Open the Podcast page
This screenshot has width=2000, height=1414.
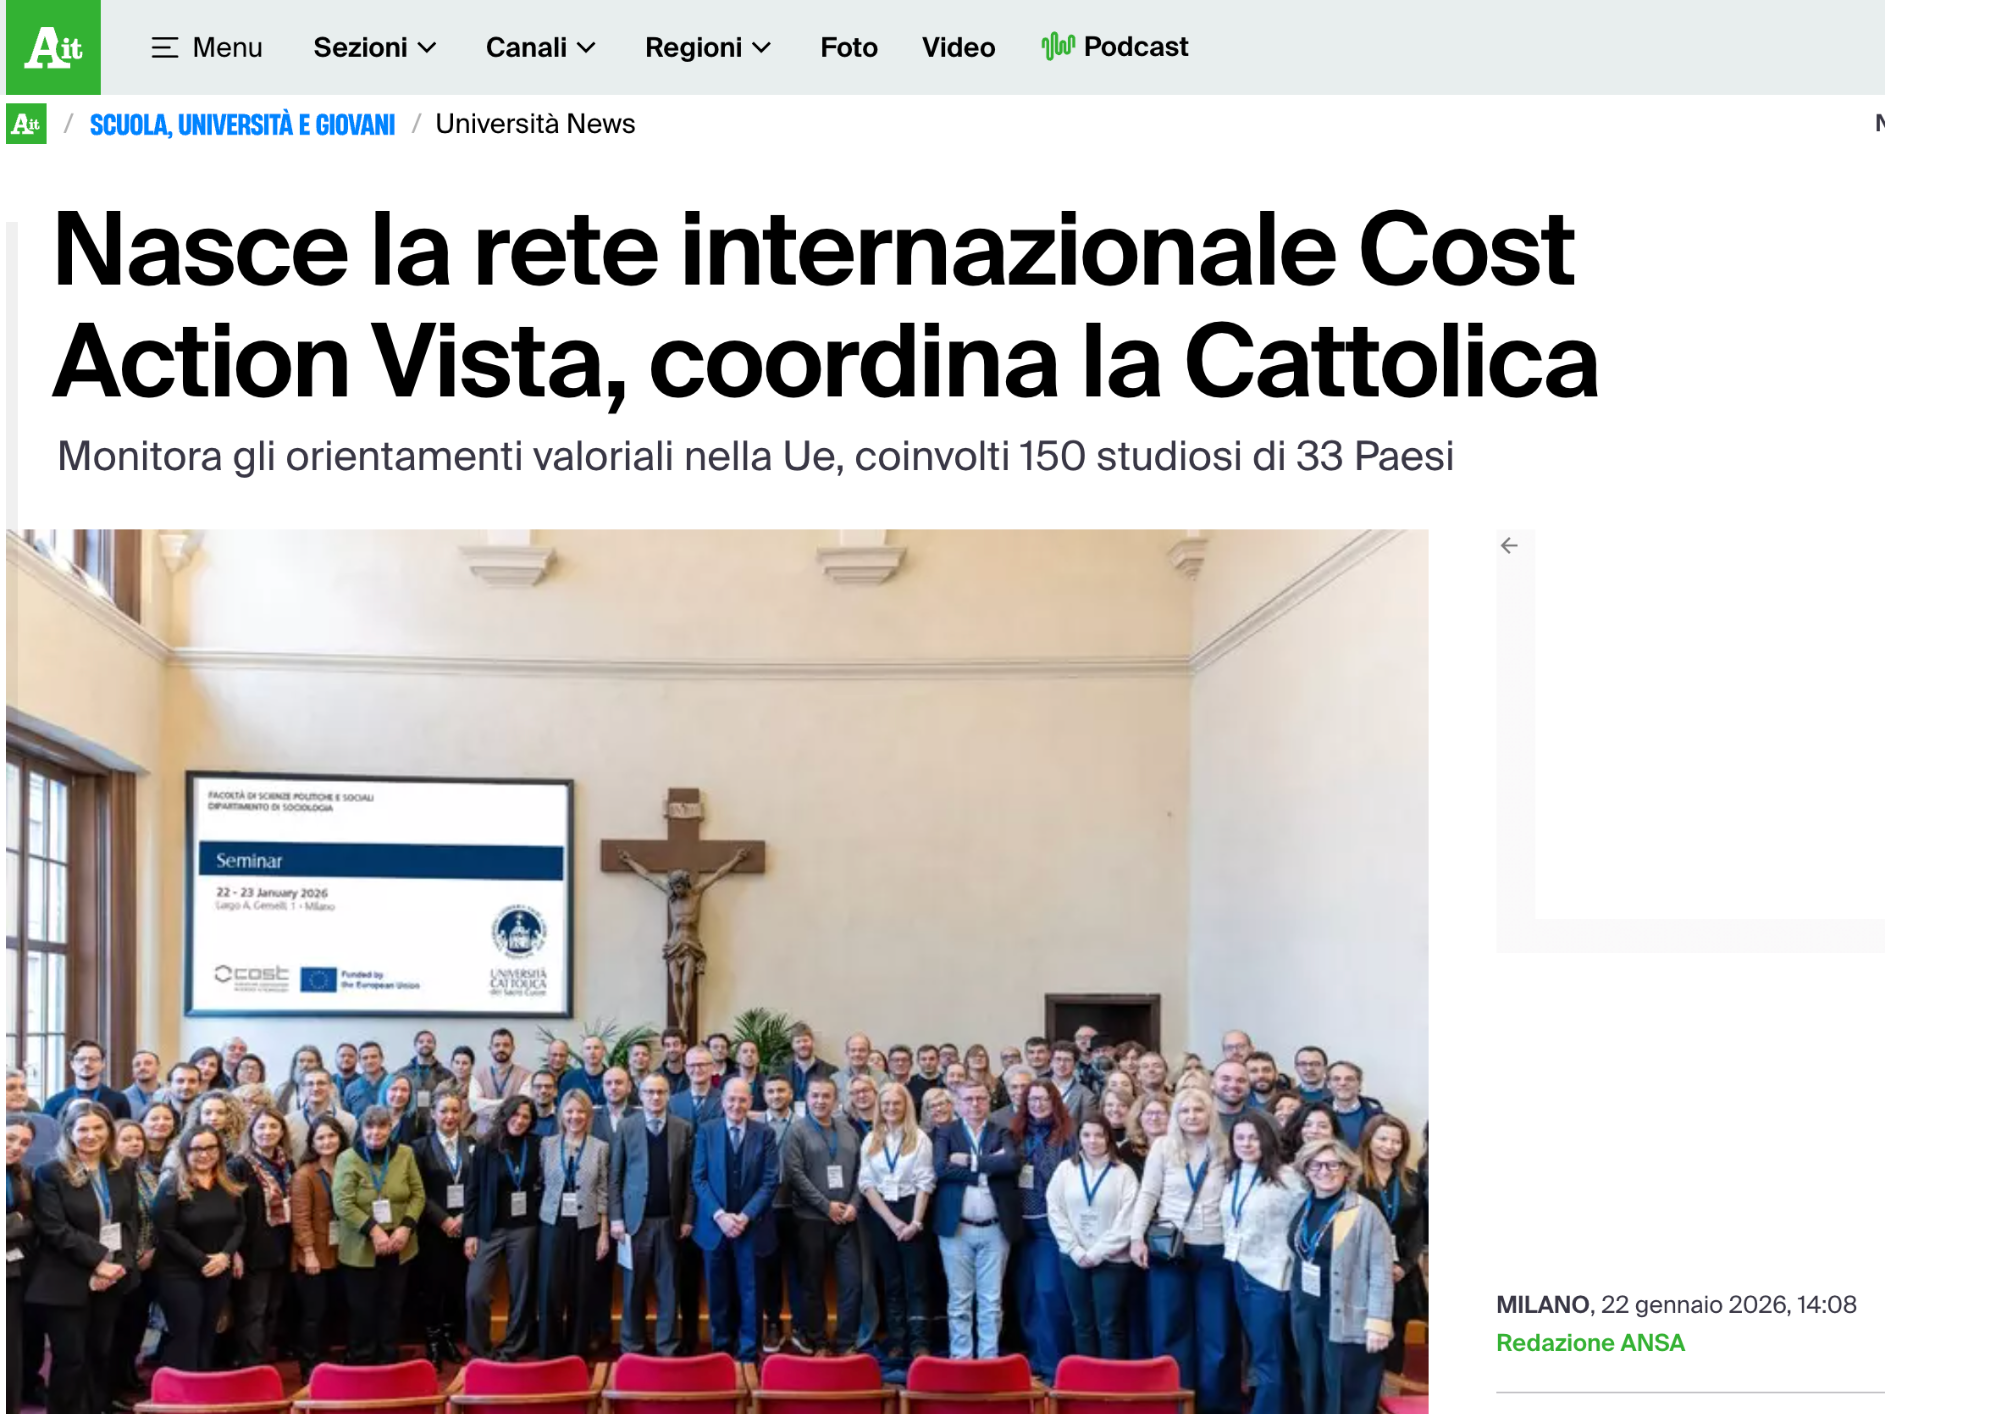(1135, 47)
